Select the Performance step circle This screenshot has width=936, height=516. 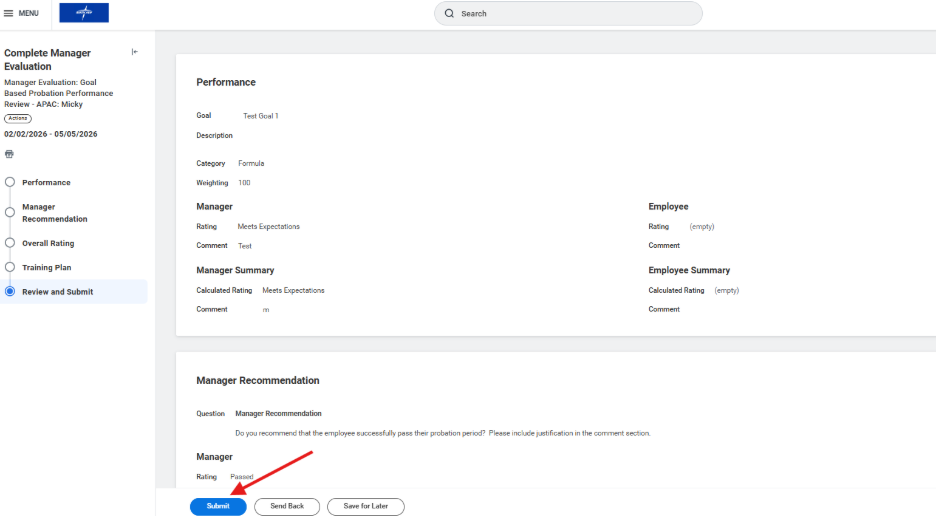pos(10,182)
